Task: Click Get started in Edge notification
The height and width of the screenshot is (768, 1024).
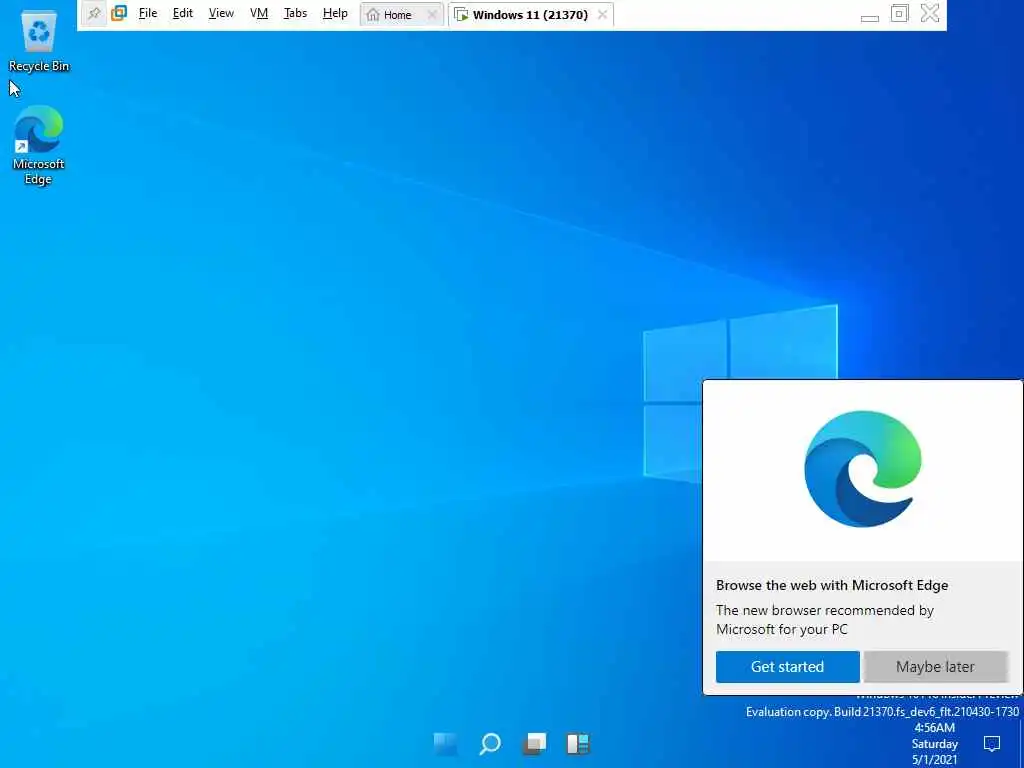Action: [x=787, y=667]
